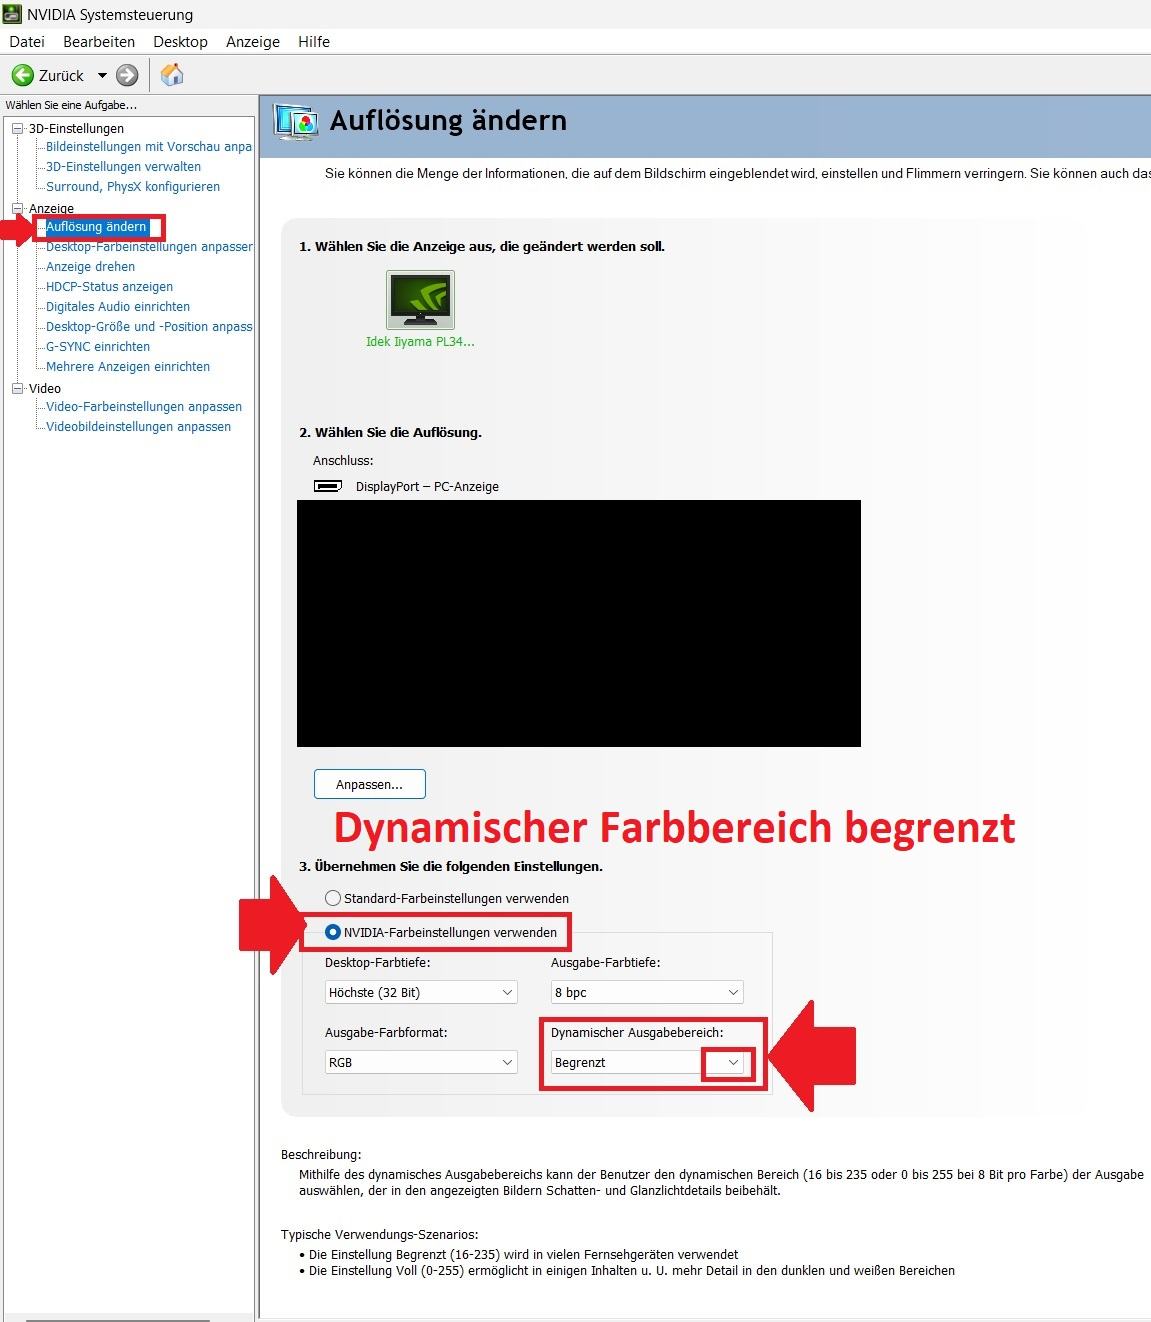The height and width of the screenshot is (1322, 1151).
Task: Open Digitales Audio einrichten
Action: (118, 306)
